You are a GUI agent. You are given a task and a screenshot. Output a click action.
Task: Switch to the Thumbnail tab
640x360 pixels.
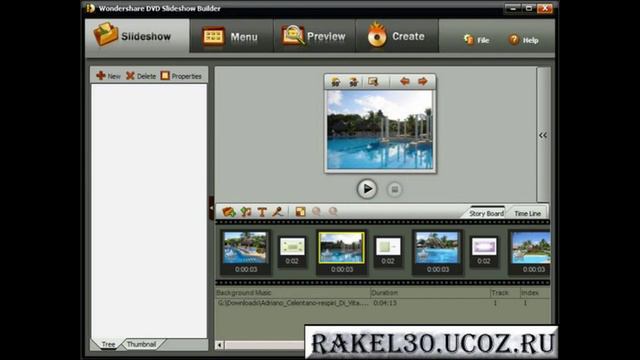141,344
